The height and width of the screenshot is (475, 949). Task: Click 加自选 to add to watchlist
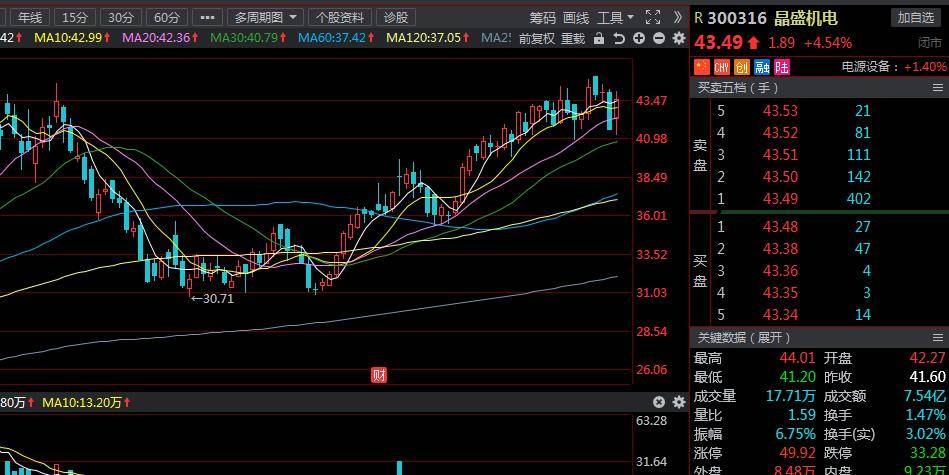pyautogui.click(x=915, y=17)
